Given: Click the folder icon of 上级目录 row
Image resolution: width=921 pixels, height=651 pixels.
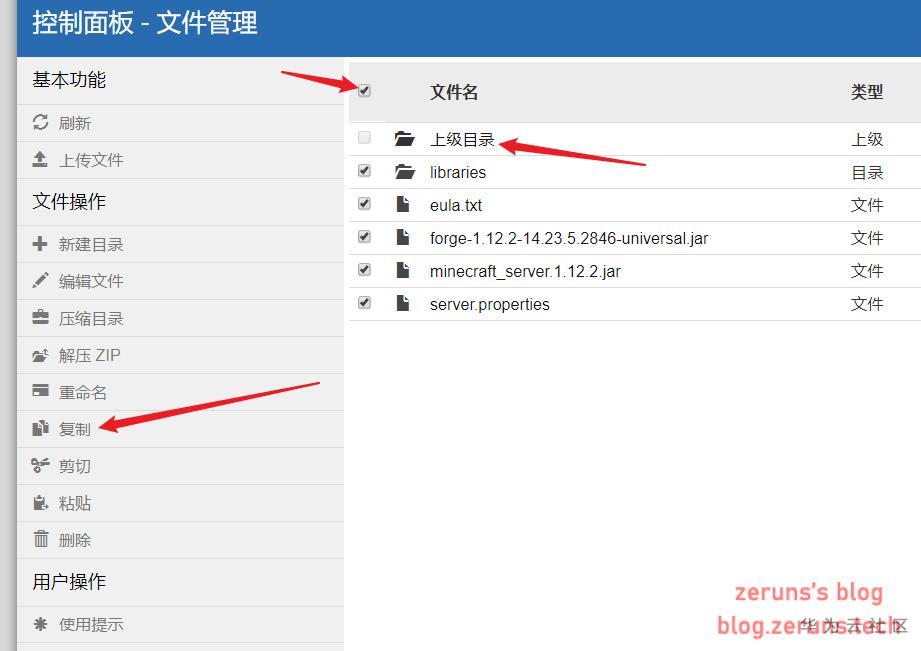Looking at the screenshot, I should tap(404, 139).
